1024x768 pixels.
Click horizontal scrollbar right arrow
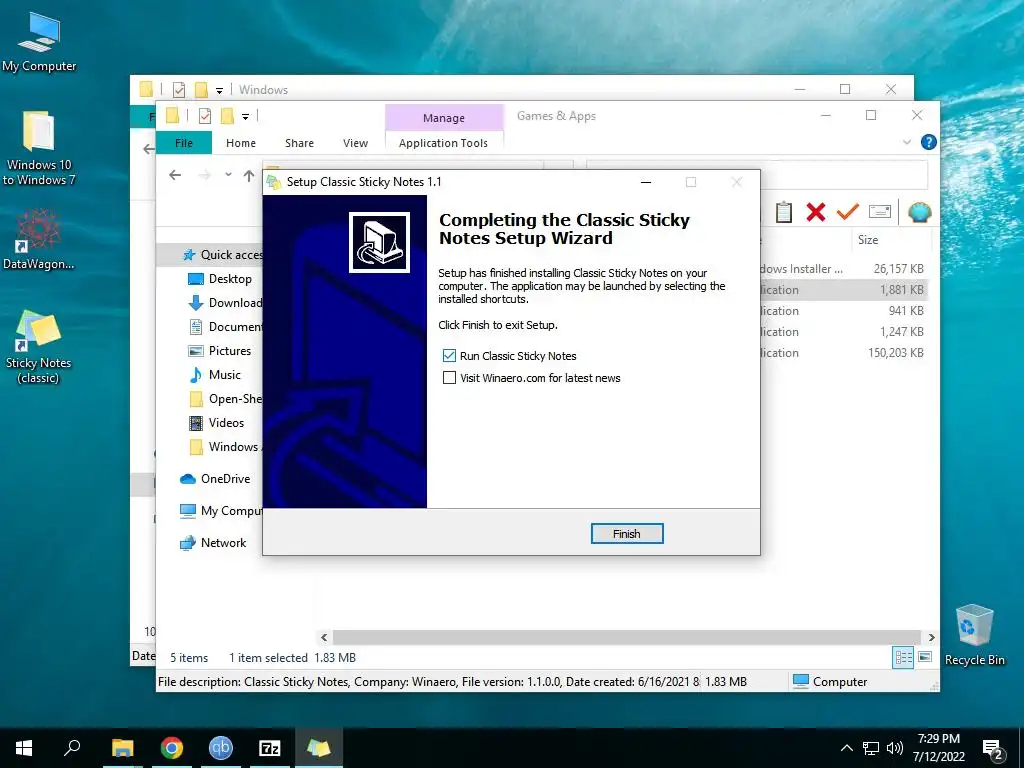[x=931, y=637]
